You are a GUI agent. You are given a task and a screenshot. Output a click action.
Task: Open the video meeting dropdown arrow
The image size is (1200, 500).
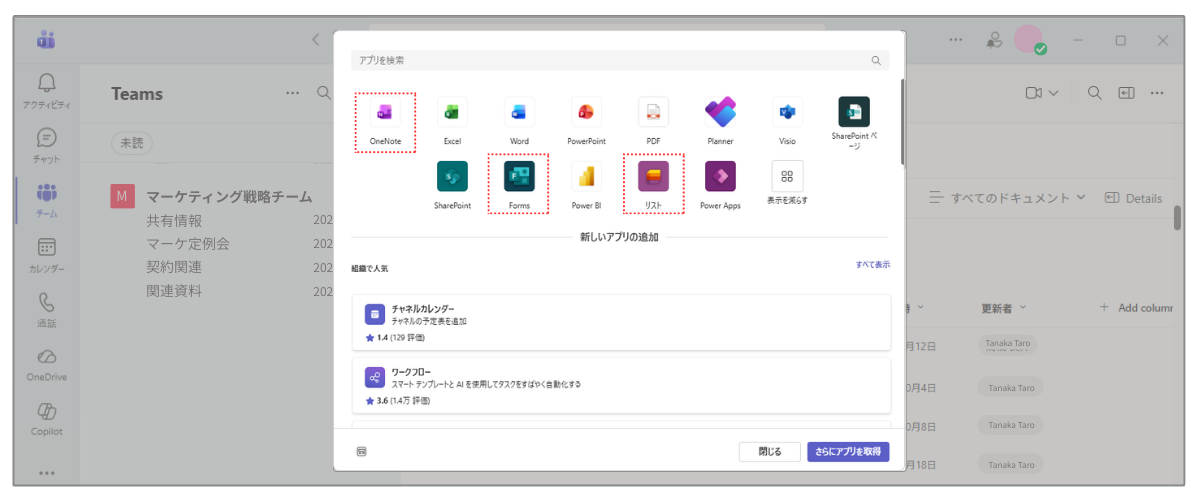[1053, 93]
